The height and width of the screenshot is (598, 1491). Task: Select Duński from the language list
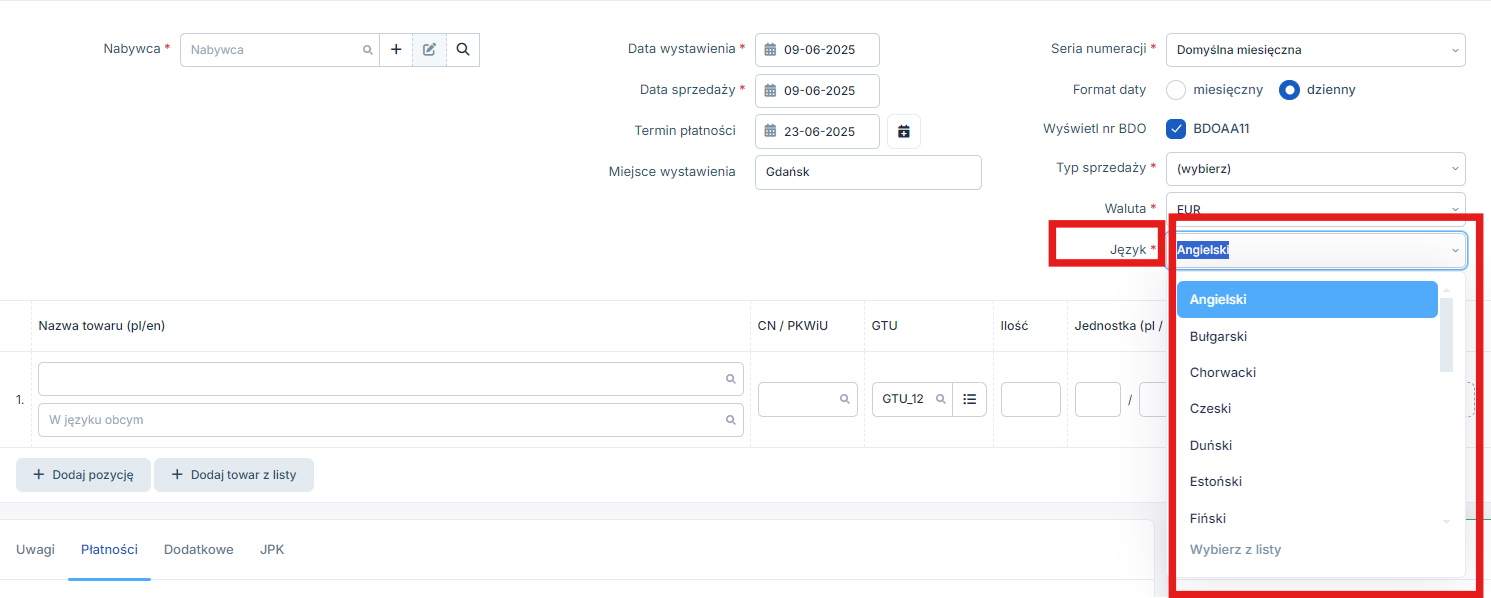coord(1307,445)
